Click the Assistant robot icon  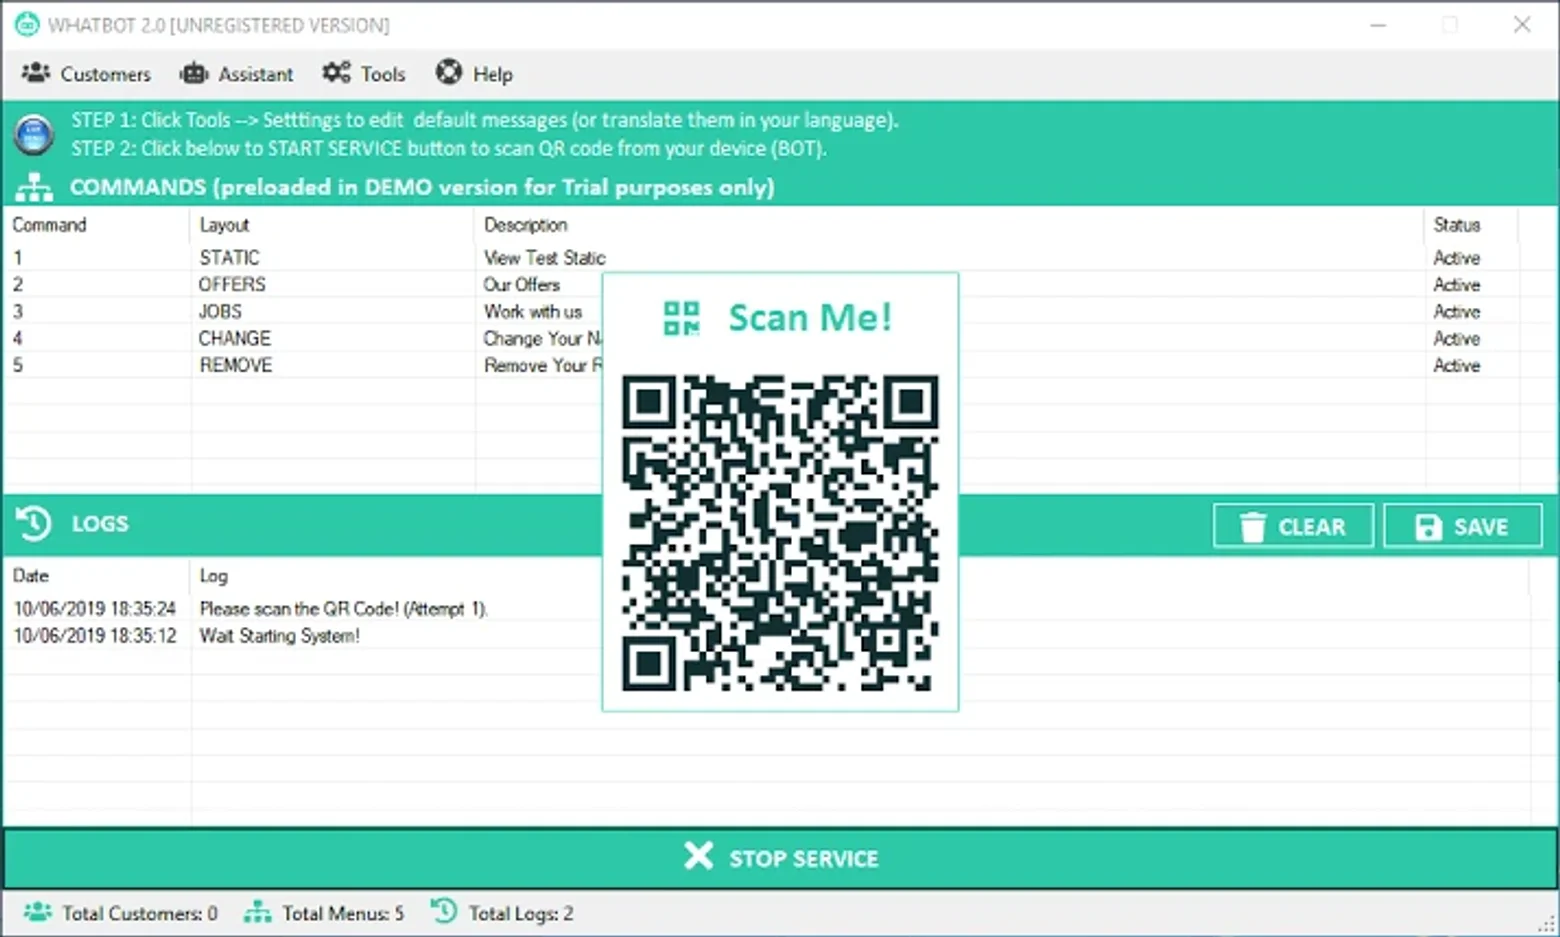tap(194, 73)
